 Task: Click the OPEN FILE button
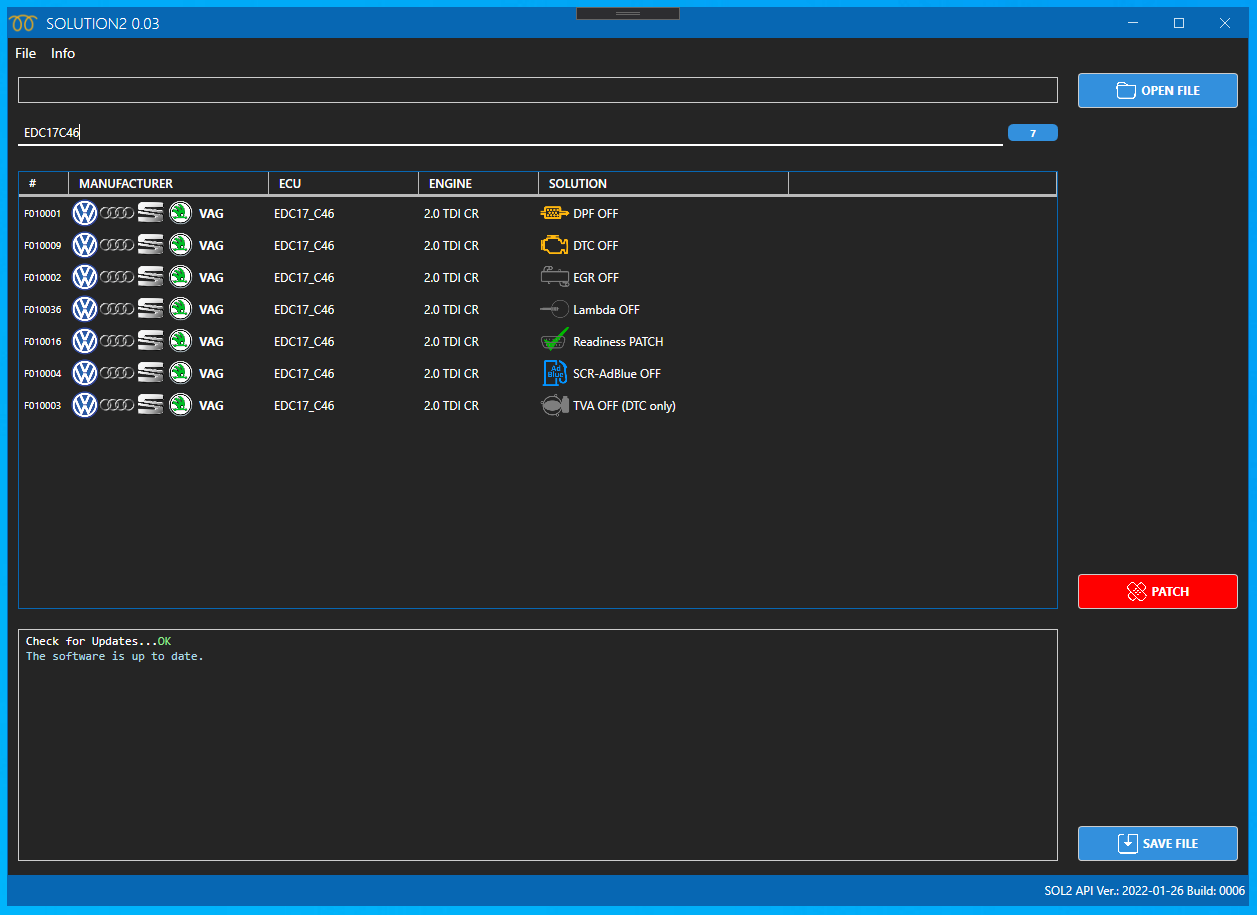[1158, 90]
